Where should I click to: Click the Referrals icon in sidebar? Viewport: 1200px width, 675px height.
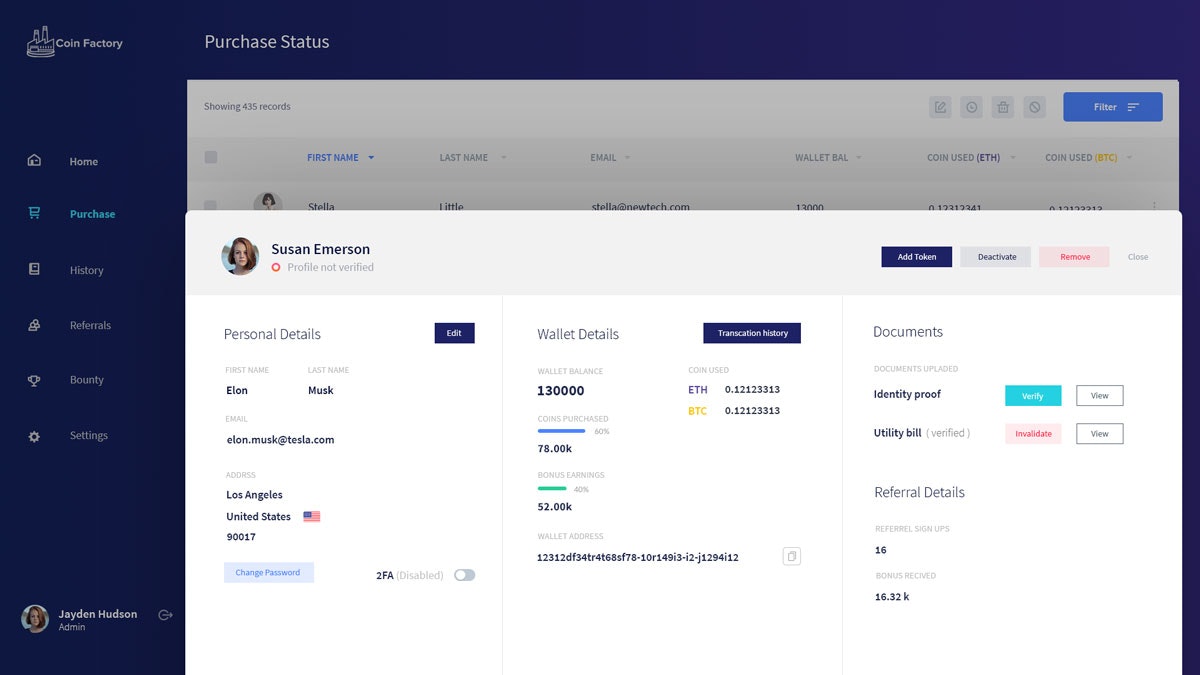(34, 325)
